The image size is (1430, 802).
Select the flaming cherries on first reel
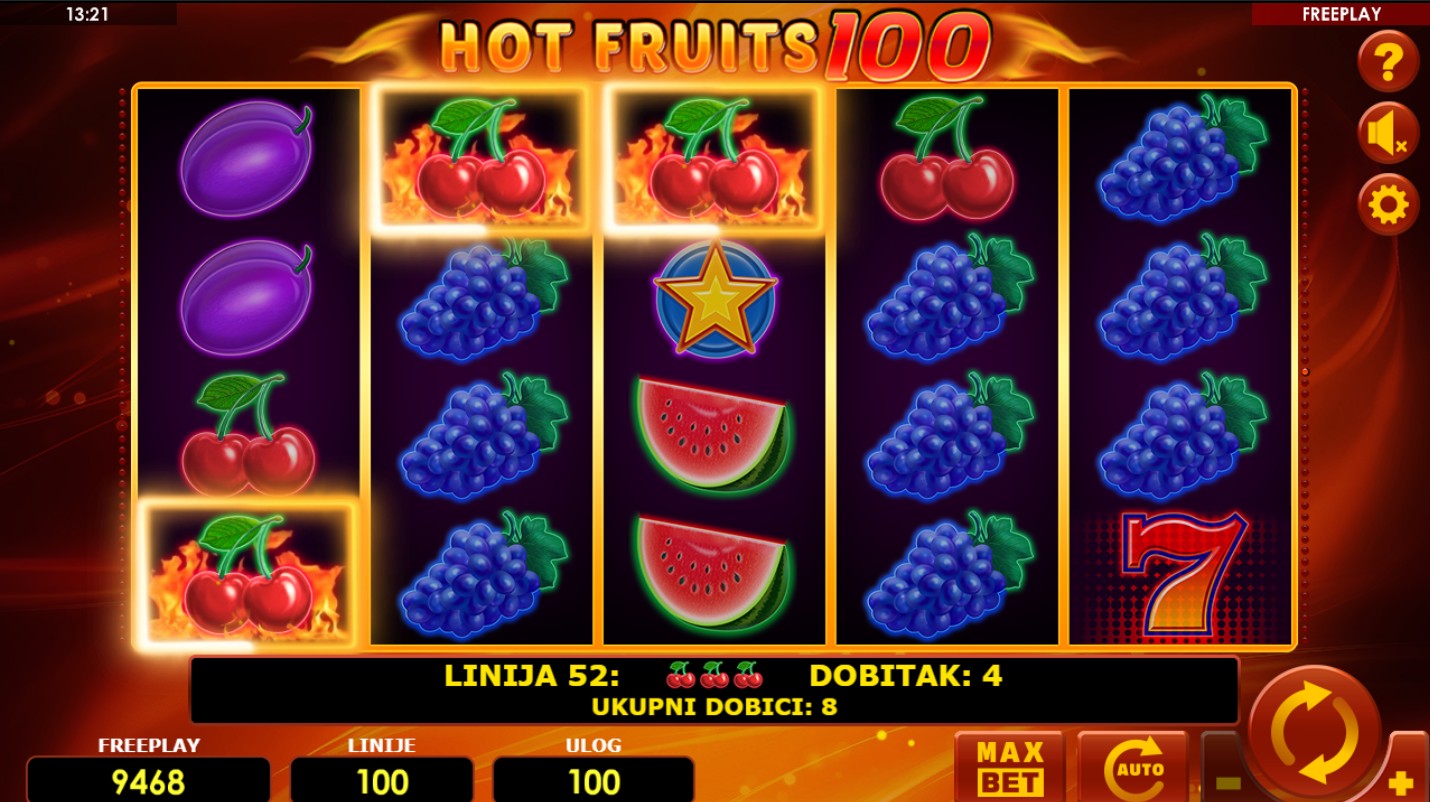coord(247,574)
